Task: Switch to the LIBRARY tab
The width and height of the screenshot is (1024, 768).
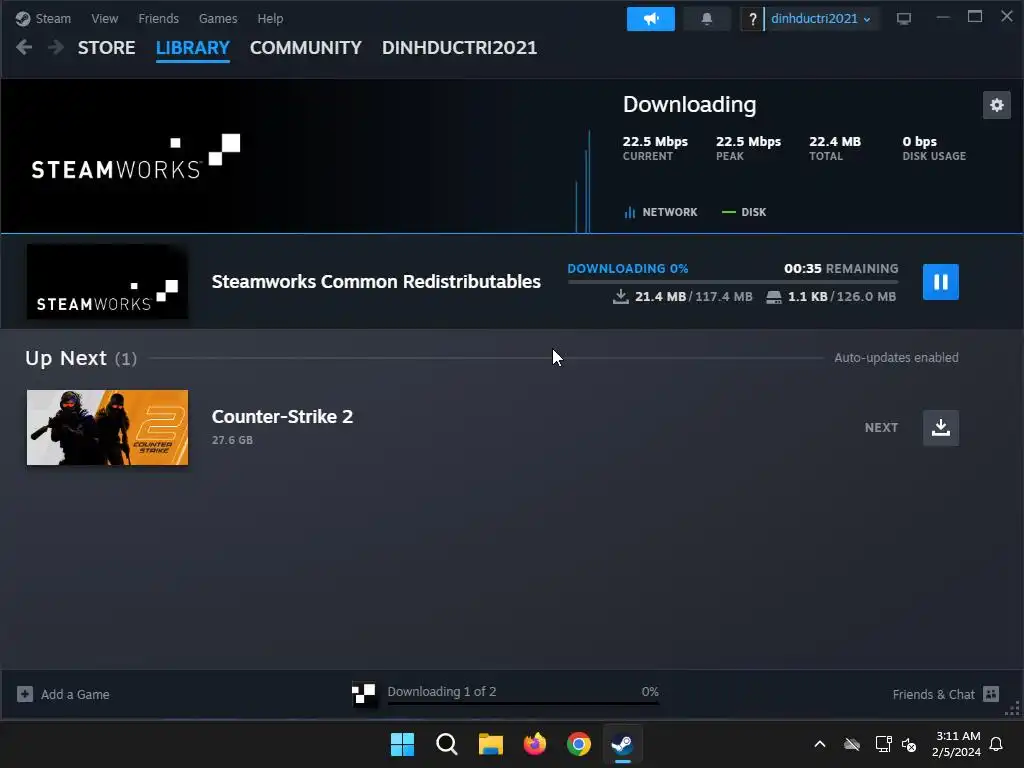Action: click(193, 48)
